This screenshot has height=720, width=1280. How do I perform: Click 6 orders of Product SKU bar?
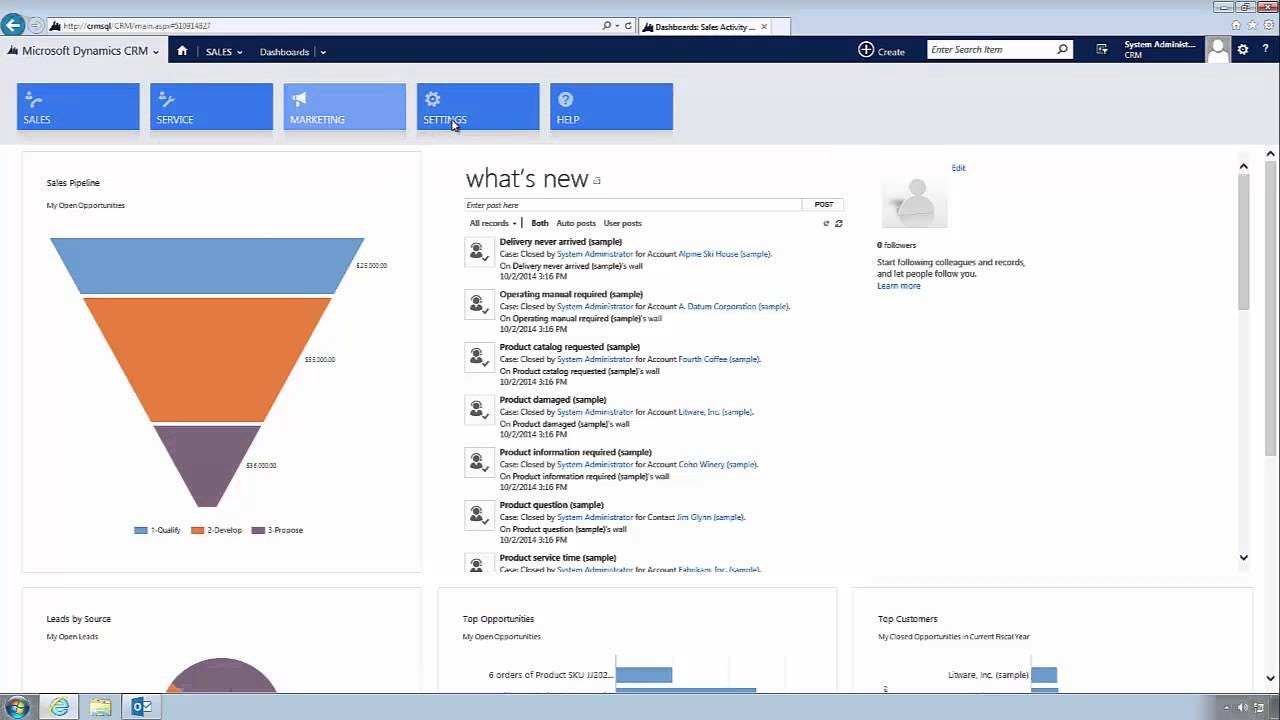(x=644, y=675)
